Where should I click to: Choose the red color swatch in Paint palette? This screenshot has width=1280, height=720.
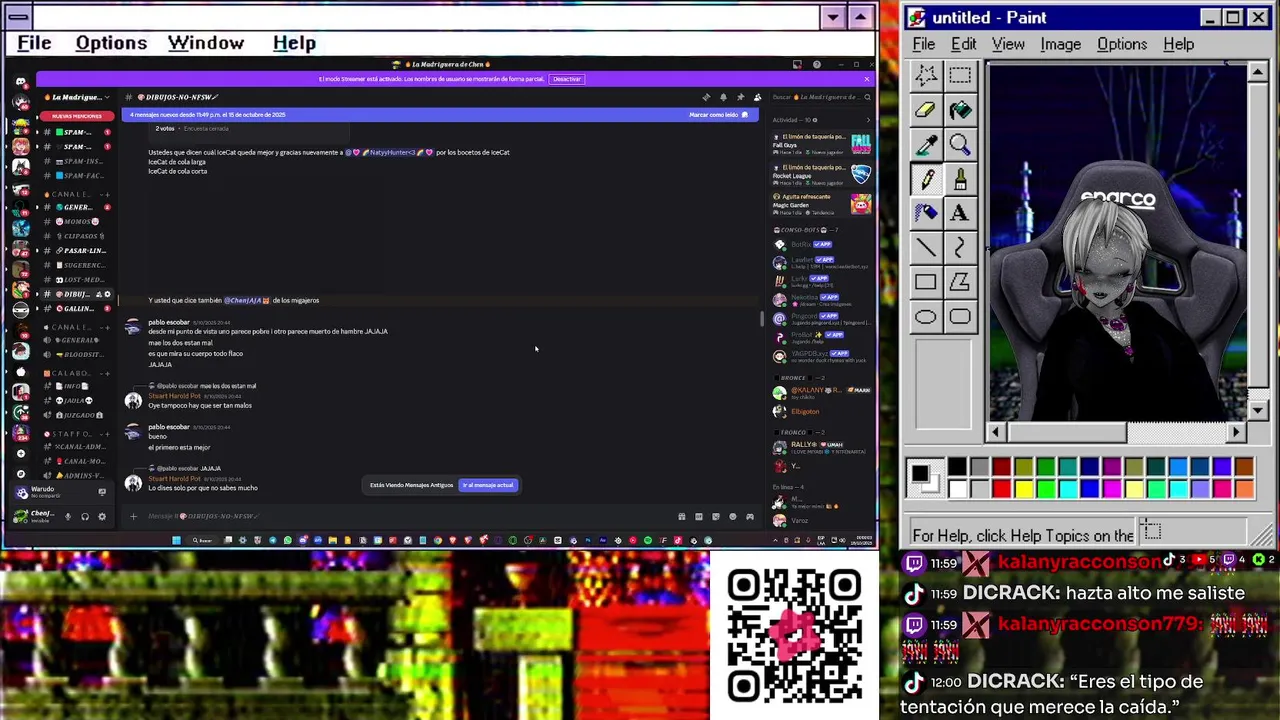[1001, 488]
